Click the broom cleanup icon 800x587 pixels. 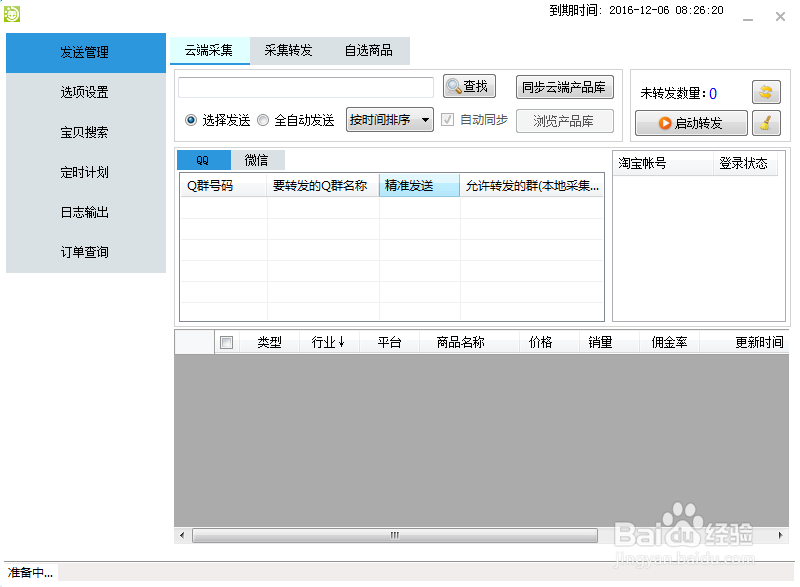coord(766,121)
